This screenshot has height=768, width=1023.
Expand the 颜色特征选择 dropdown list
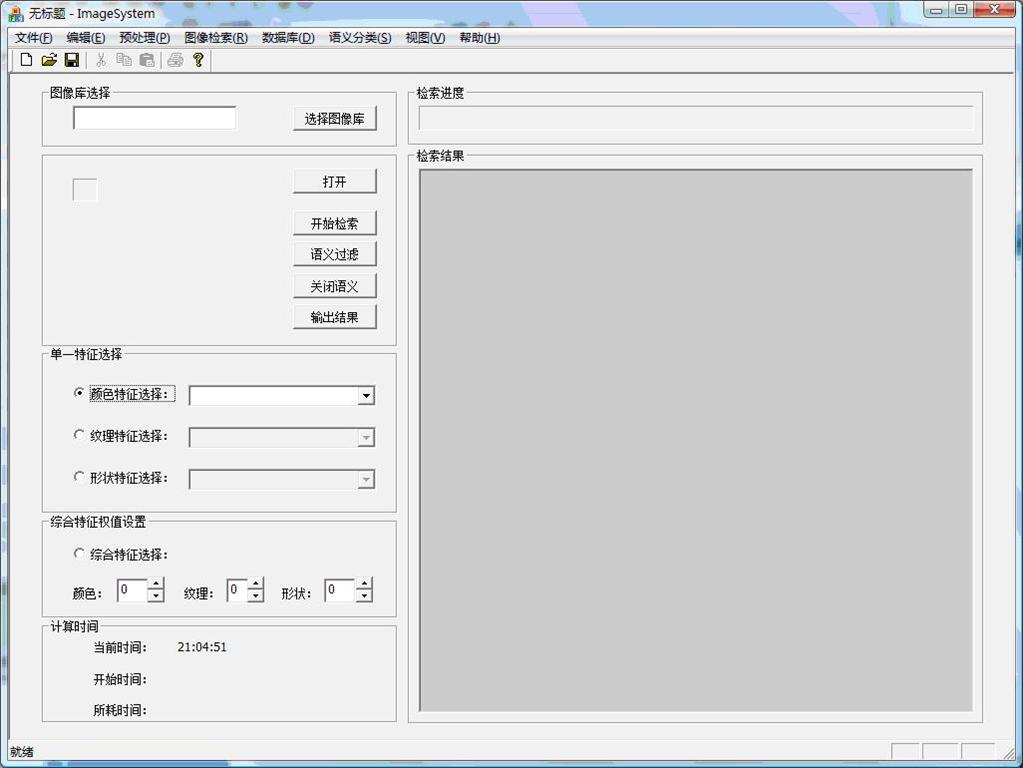point(366,396)
